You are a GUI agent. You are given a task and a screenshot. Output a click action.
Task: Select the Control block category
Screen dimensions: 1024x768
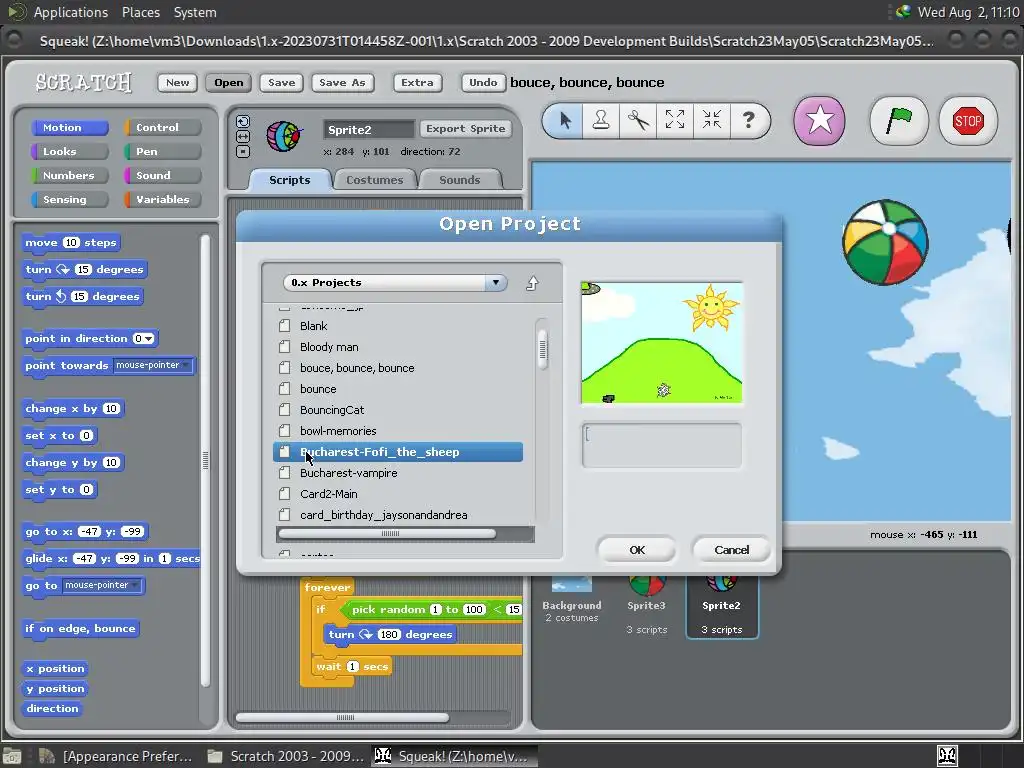(x=162, y=127)
